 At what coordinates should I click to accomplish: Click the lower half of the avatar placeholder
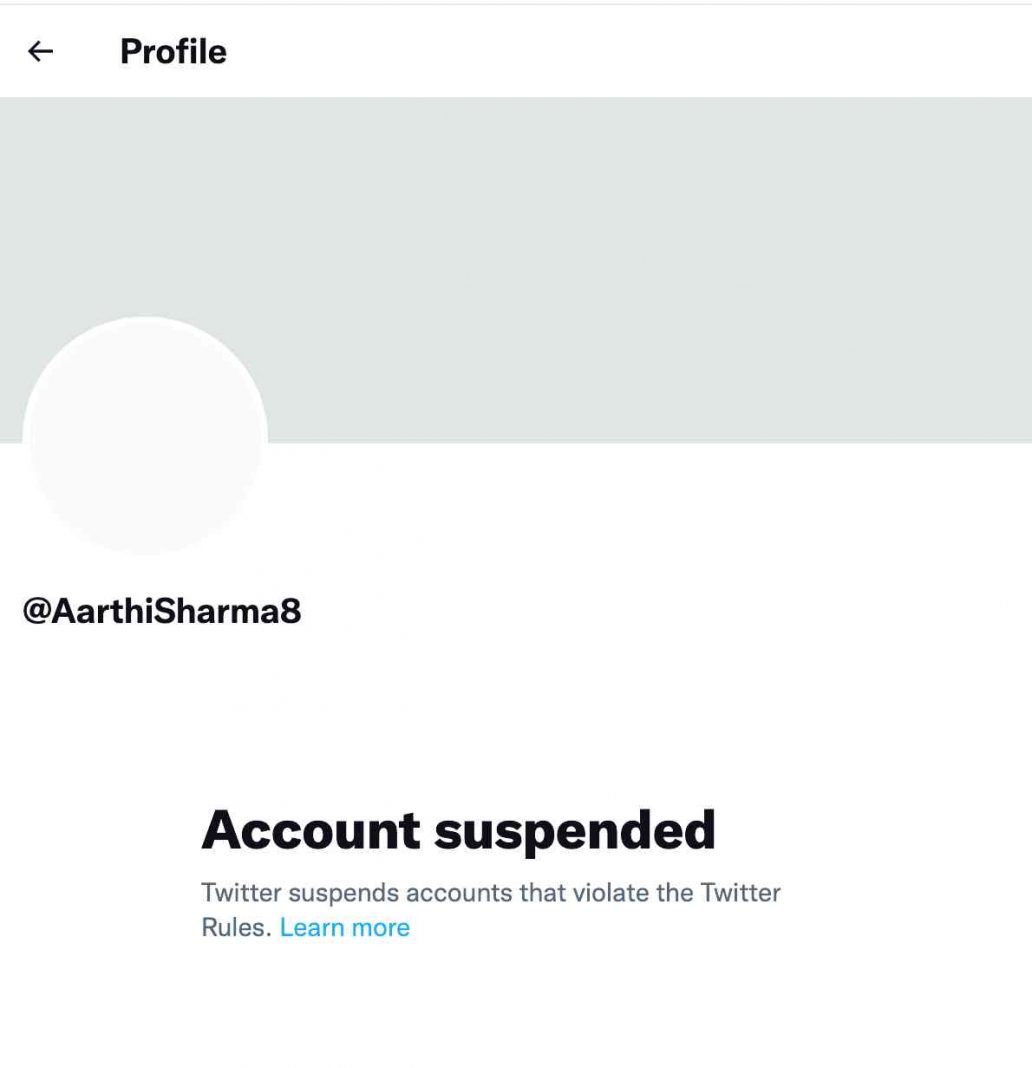tap(145, 500)
